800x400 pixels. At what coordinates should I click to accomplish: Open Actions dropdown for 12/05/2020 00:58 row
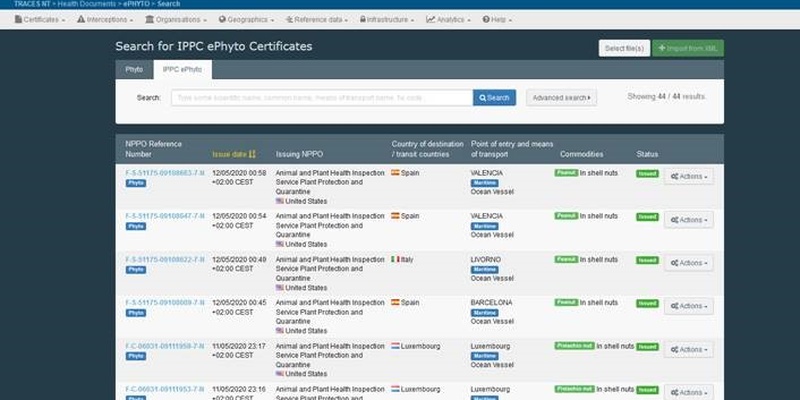(689, 177)
